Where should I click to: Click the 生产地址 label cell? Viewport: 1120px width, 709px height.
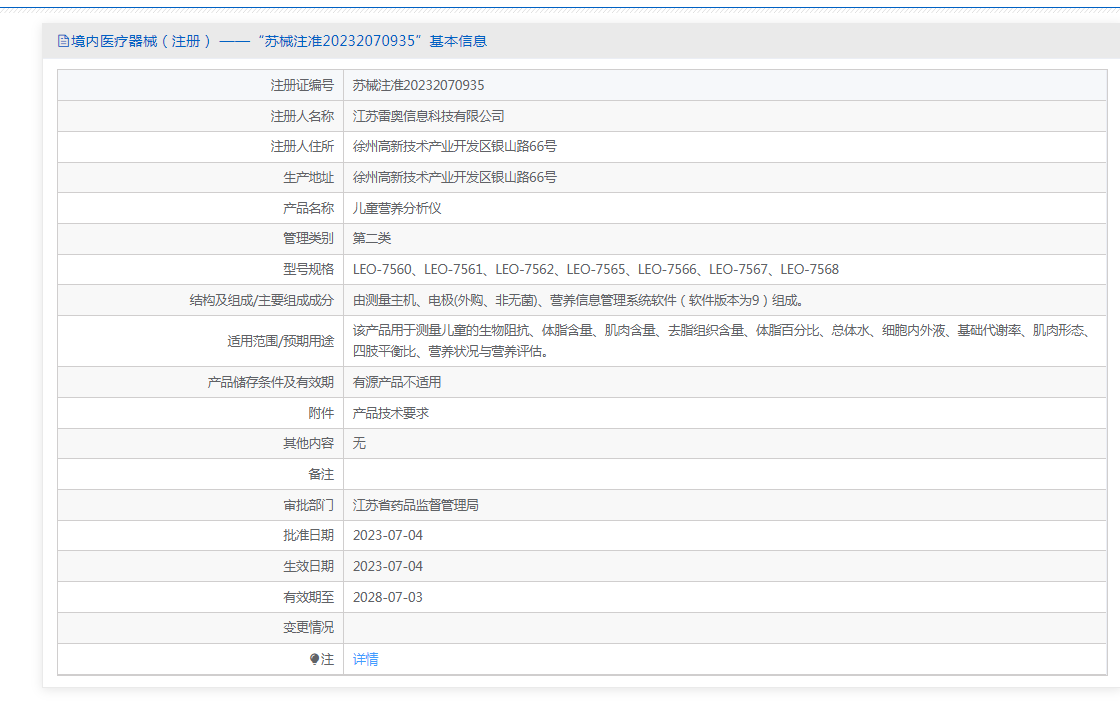pyautogui.click(x=201, y=177)
